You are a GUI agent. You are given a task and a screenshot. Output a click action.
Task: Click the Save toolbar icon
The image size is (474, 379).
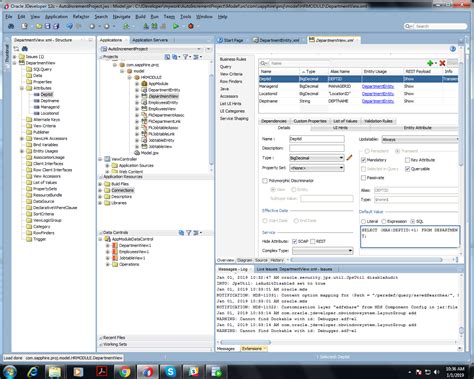47,26
